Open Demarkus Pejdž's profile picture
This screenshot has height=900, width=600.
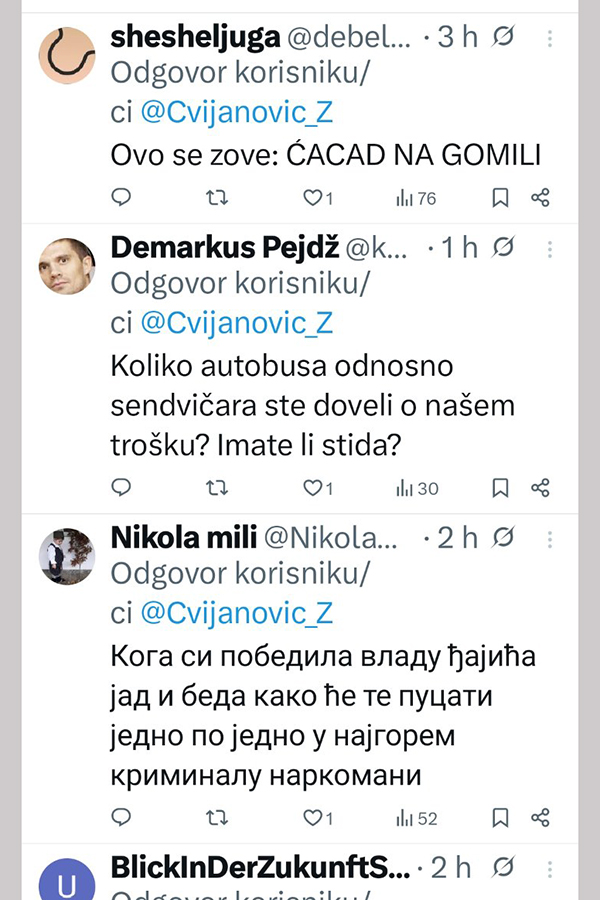67,265
